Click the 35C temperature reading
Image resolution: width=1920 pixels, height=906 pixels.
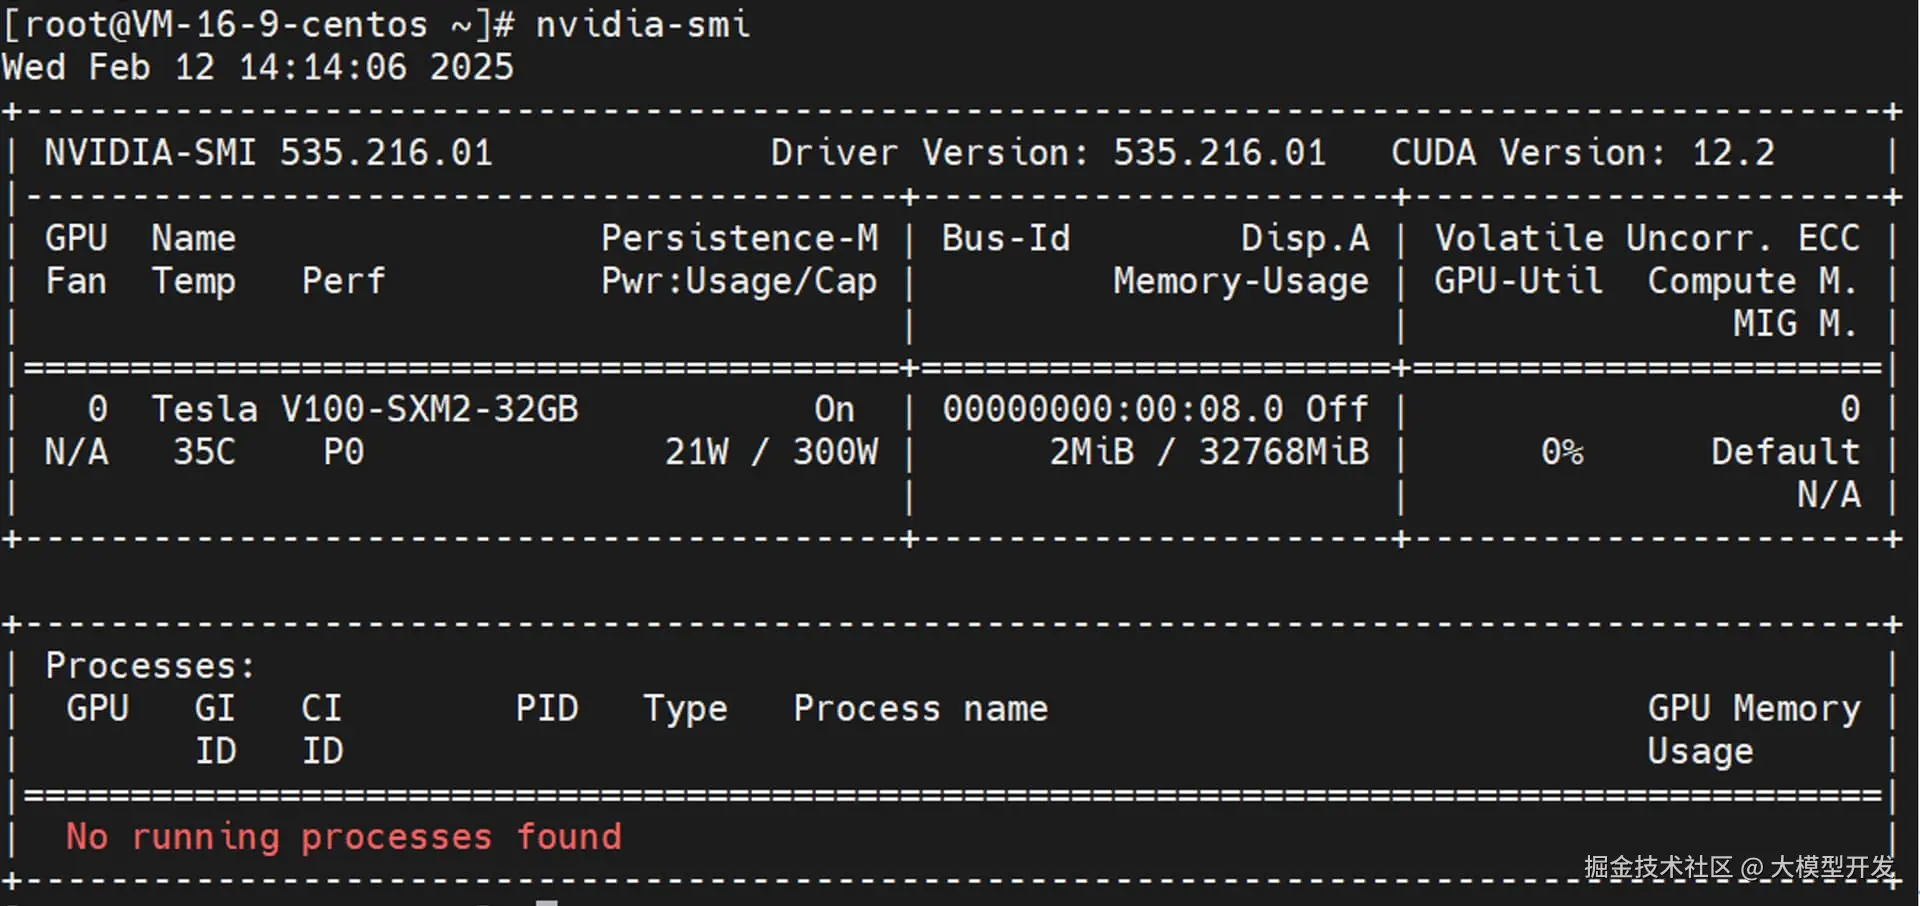[204, 452]
